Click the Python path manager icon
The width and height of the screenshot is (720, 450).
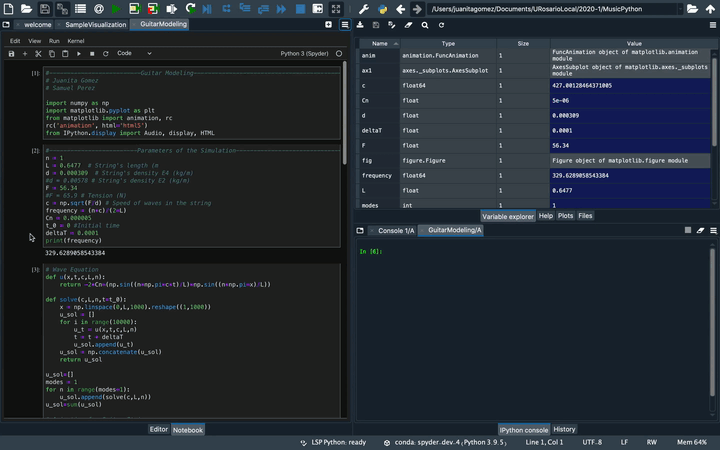(381, 9)
